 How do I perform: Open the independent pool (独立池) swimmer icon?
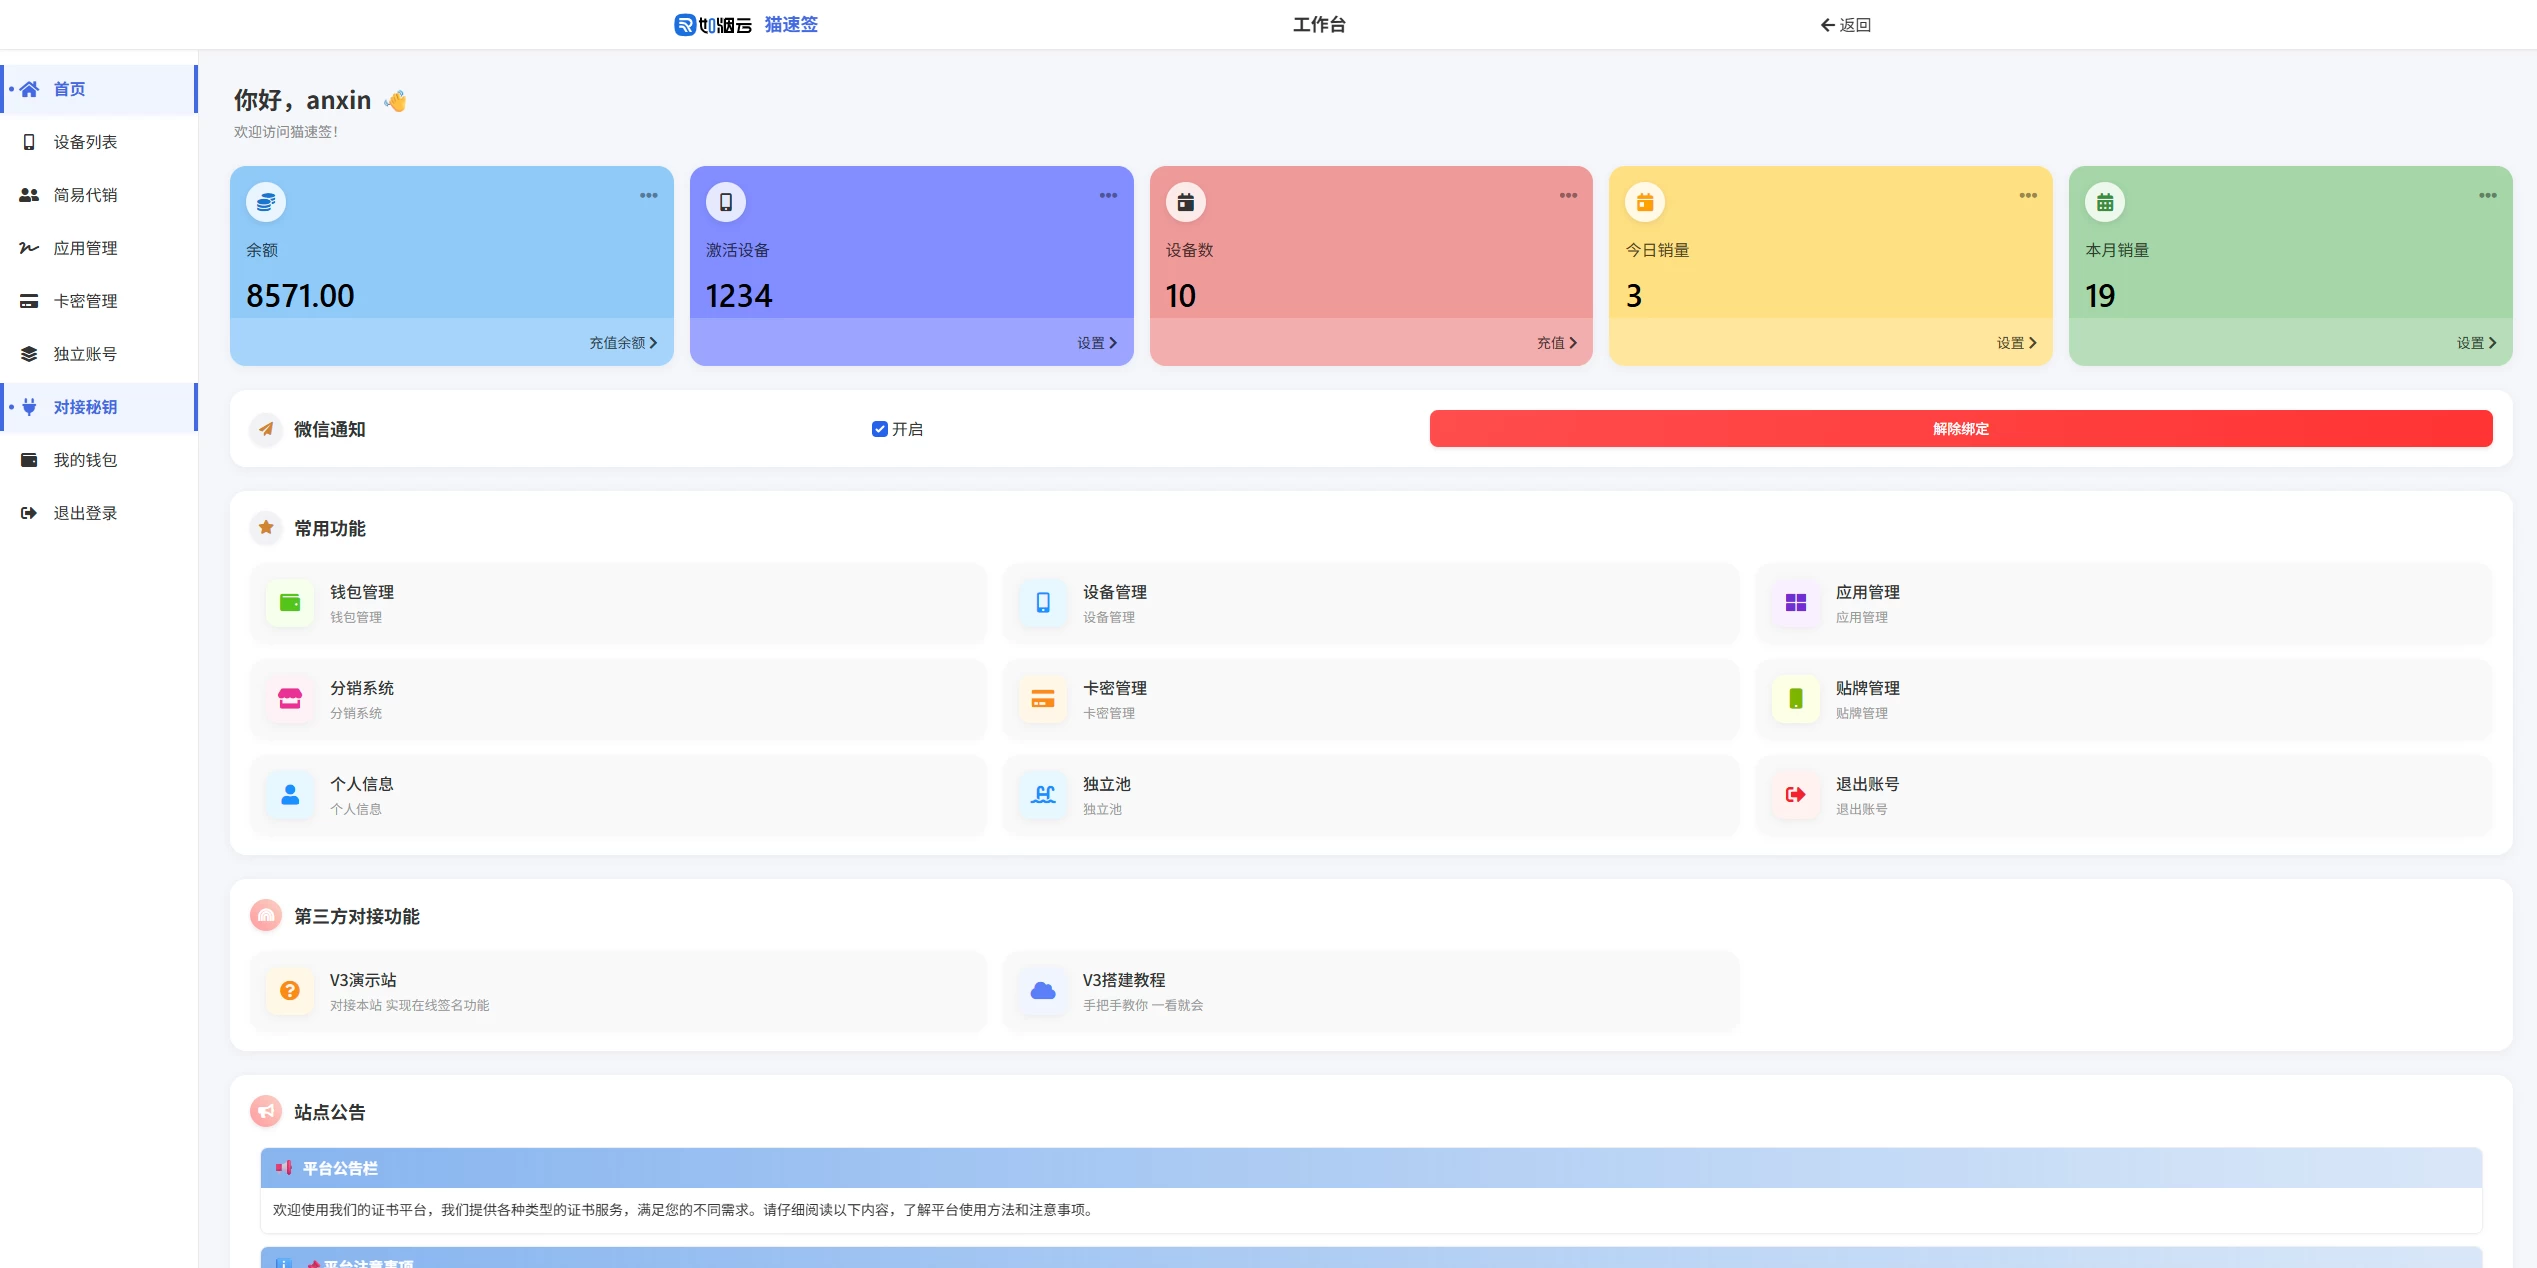[1043, 795]
